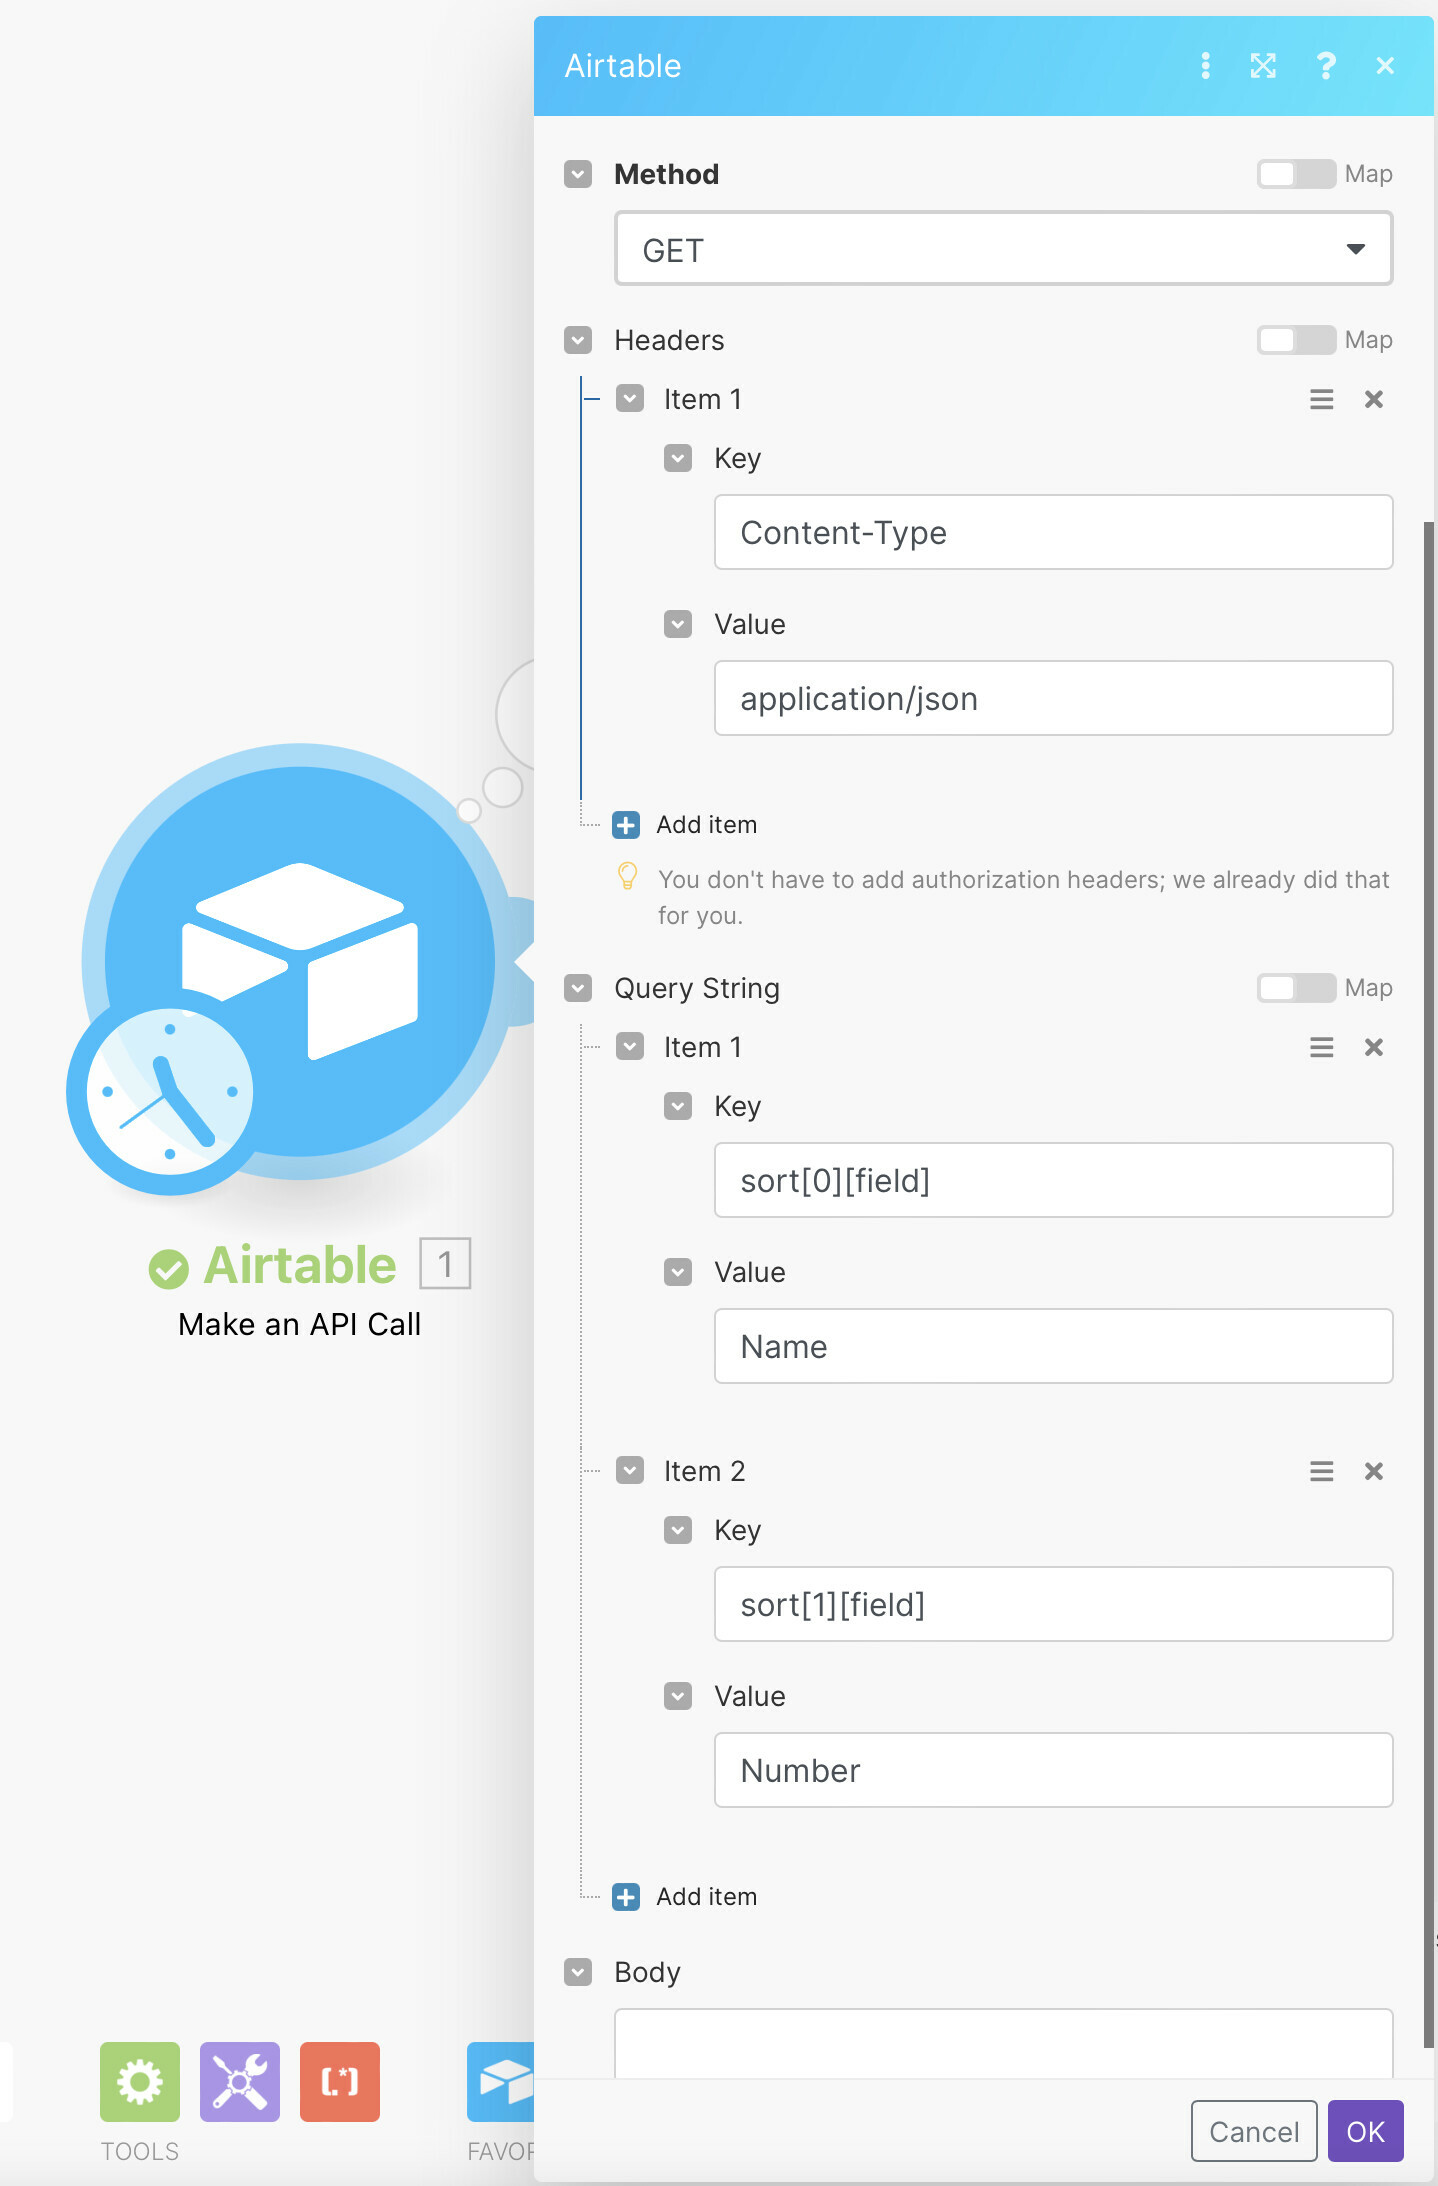Collapse the Key chevron under Query String Item 1
The image size is (1438, 2186).
(x=678, y=1106)
